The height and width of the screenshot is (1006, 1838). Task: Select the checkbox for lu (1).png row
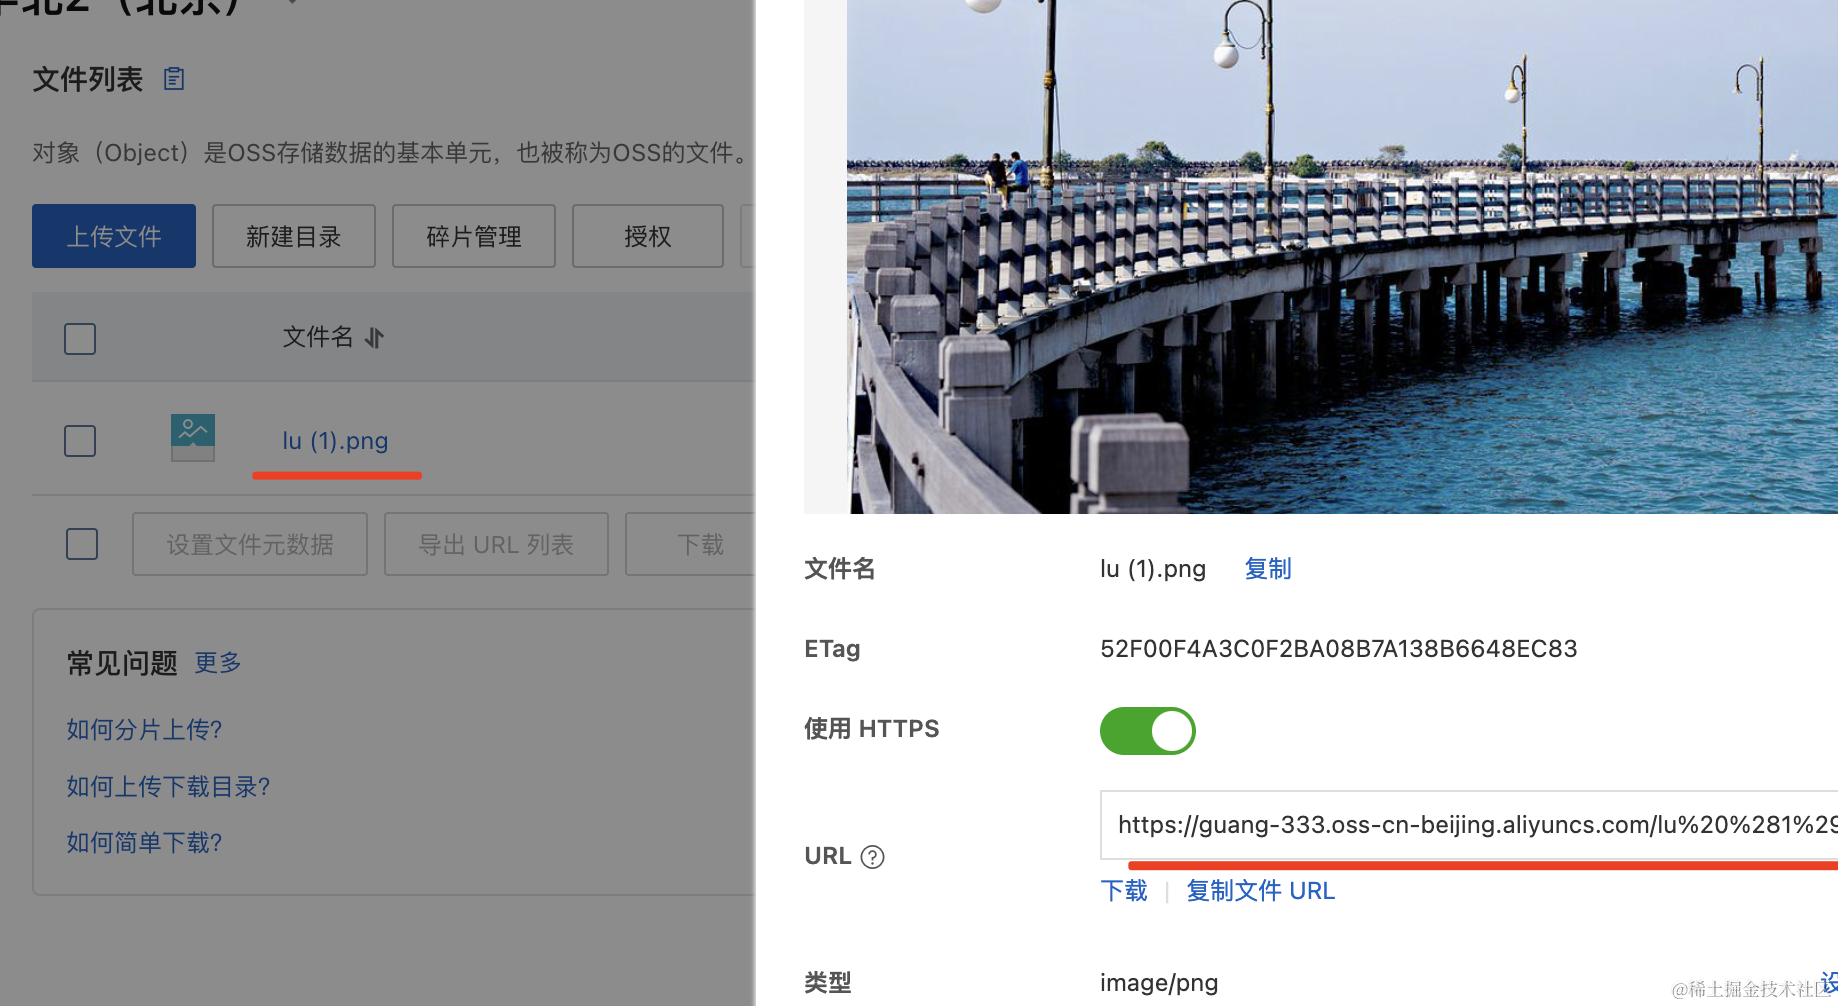click(x=80, y=441)
